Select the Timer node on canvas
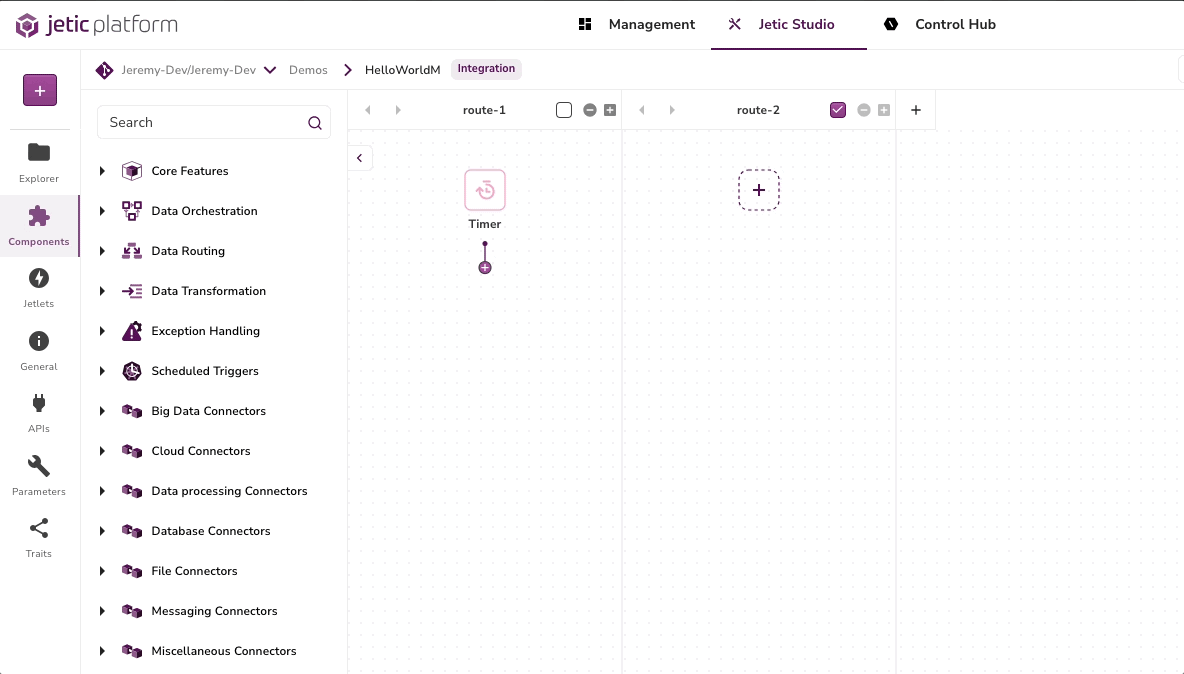Screen dimensions: 1184x674 coord(485,190)
